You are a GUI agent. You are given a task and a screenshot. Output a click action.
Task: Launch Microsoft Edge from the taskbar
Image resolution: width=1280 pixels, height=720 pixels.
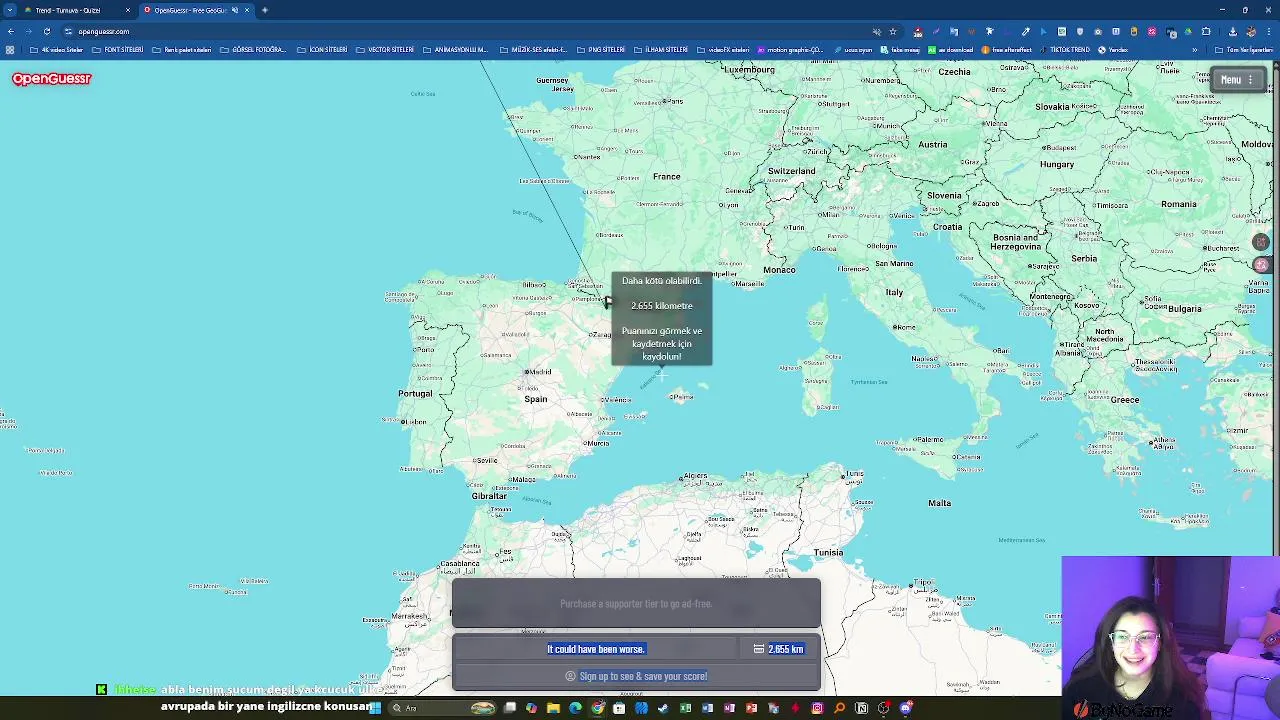(x=575, y=708)
